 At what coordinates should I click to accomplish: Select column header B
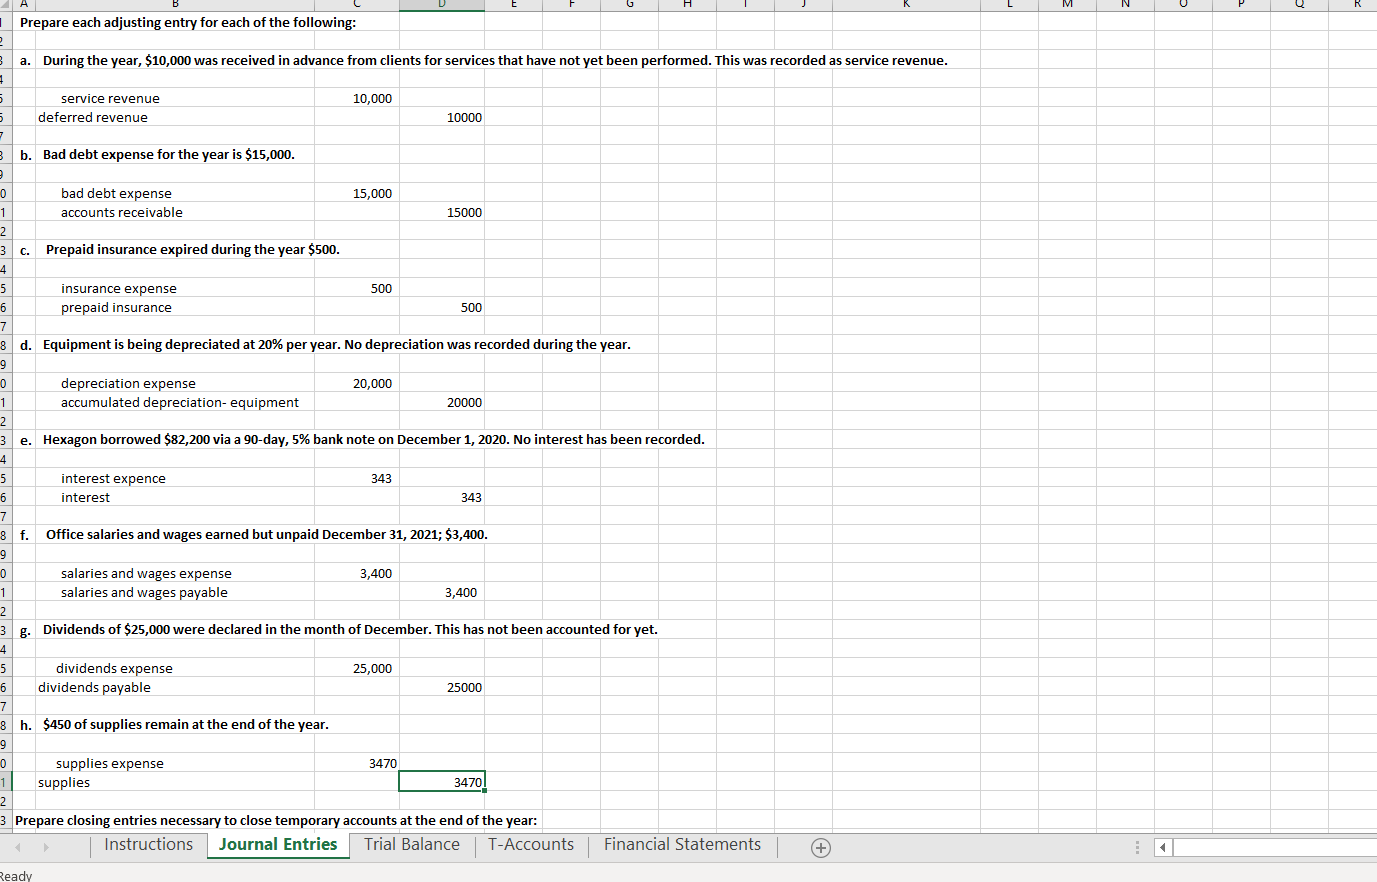pyautogui.click(x=175, y=5)
